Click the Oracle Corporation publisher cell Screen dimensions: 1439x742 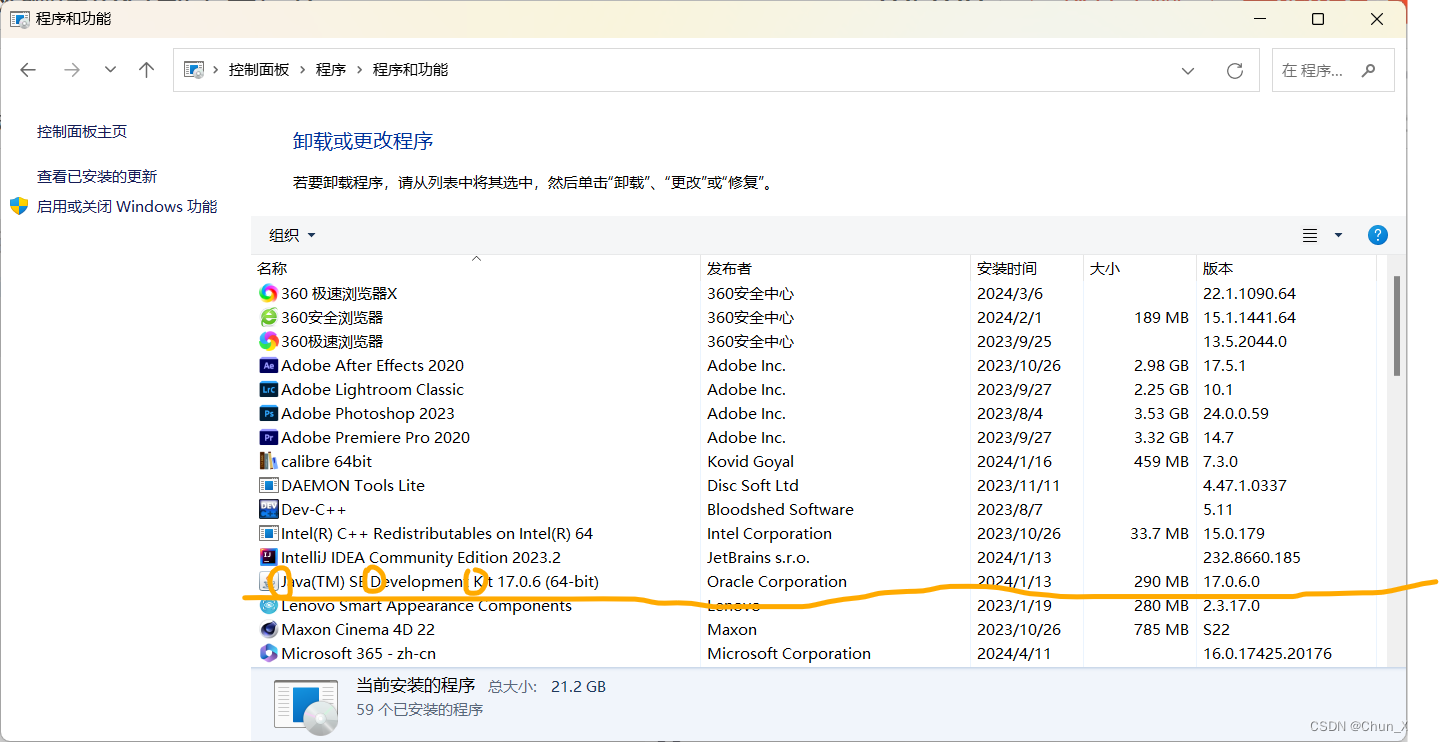click(777, 582)
